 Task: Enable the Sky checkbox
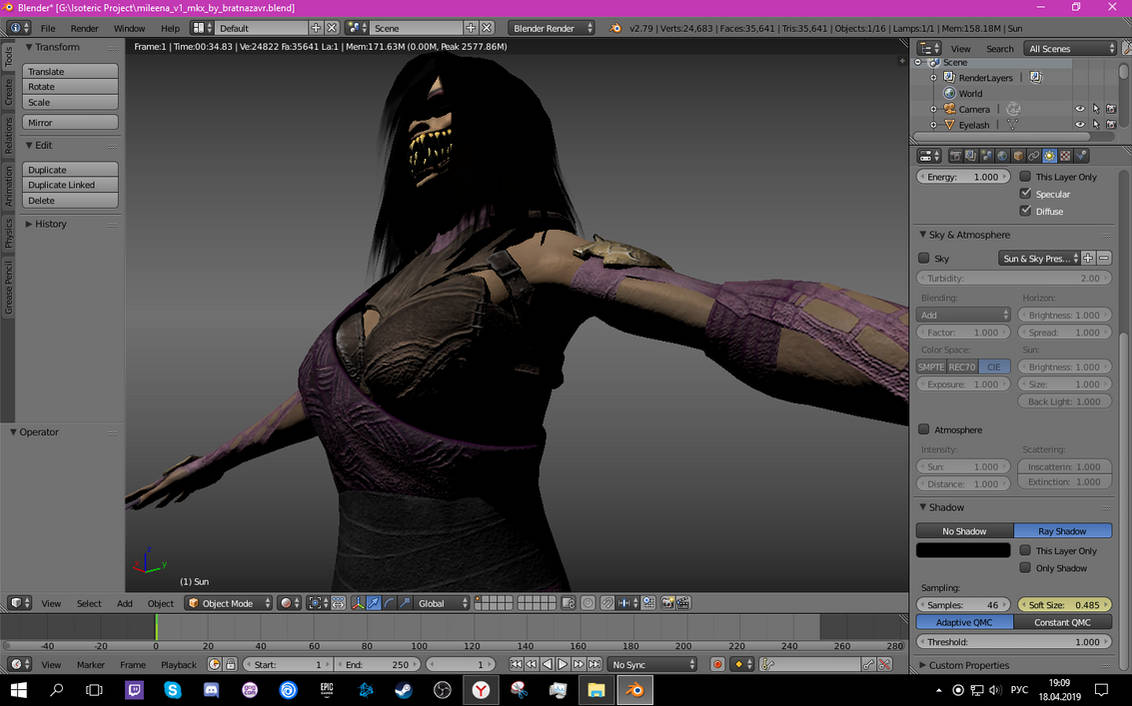pos(923,258)
